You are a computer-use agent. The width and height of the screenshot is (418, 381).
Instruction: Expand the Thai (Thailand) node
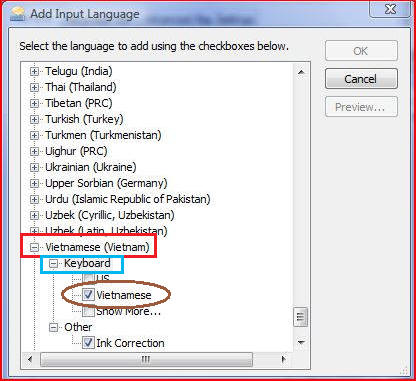[34, 87]
